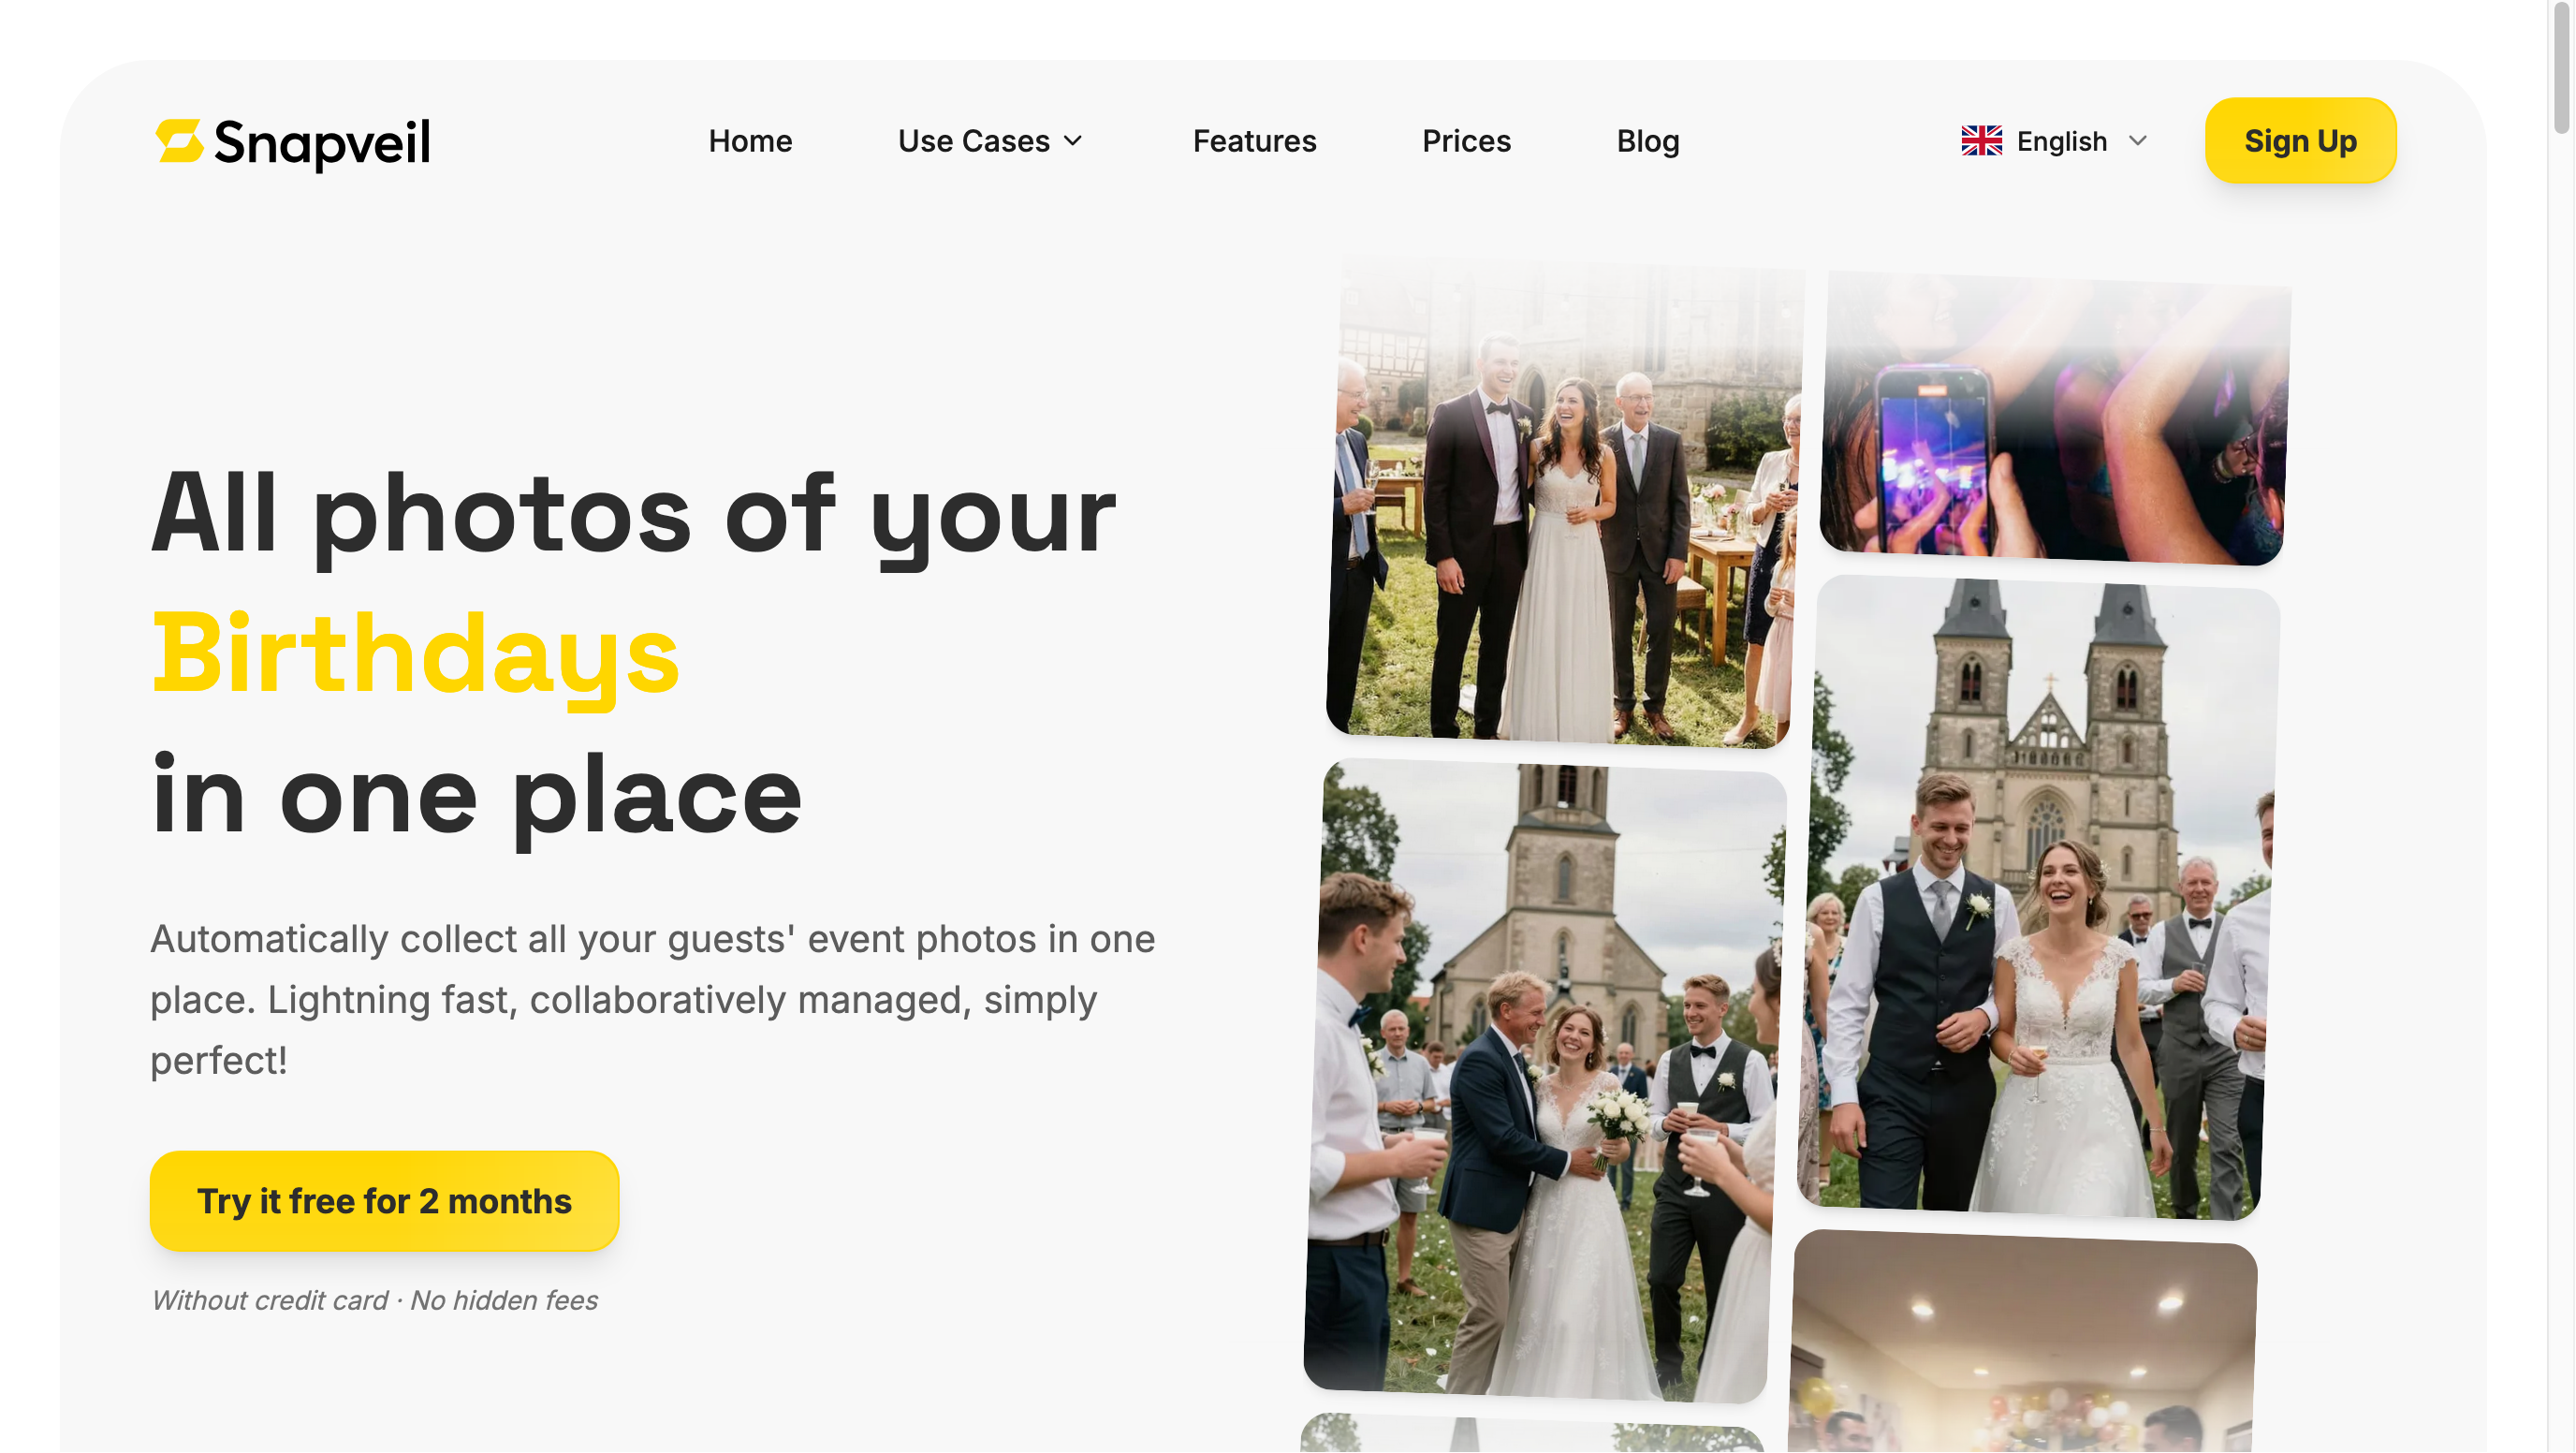Open the bride with bouquet group photo
Screen dimensions: 2576x1453
click(1545, 1080)
